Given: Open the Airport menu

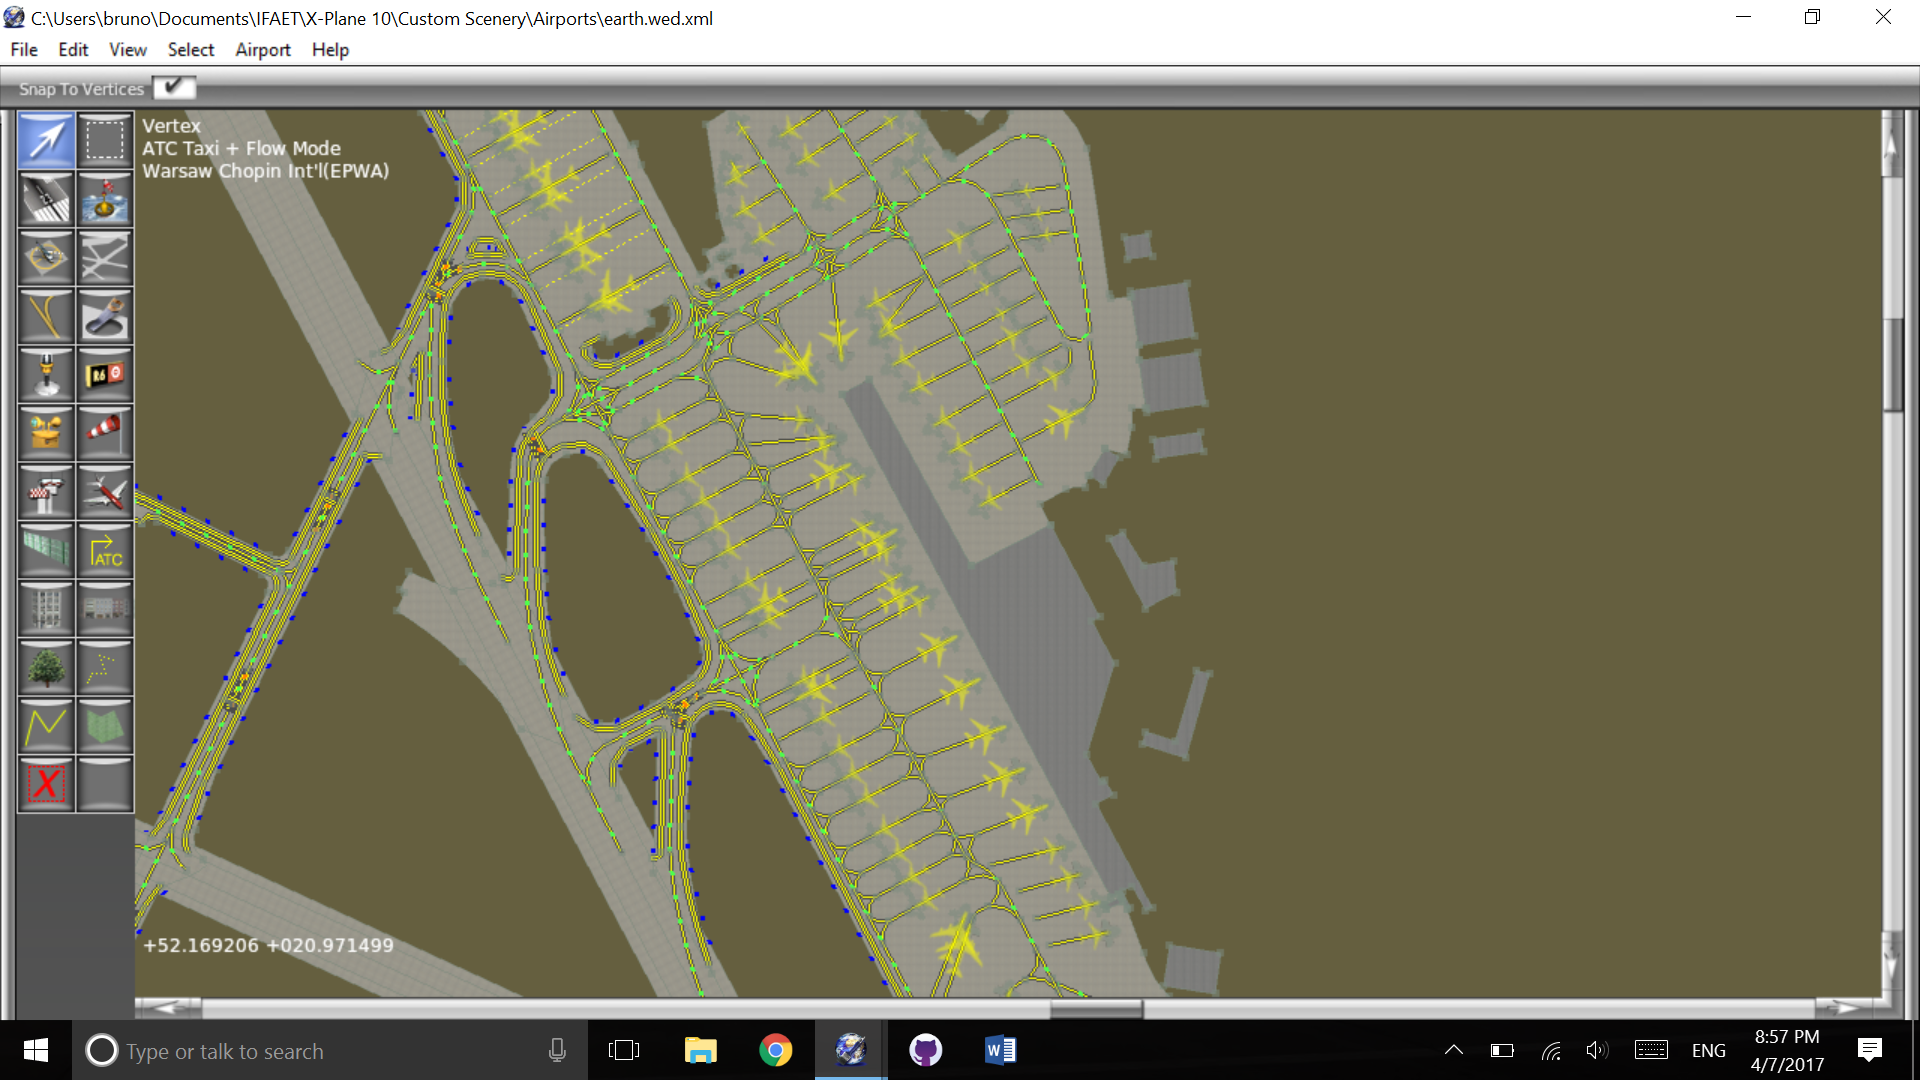Looking at the screenshot, I should click(x=262, y=50).
